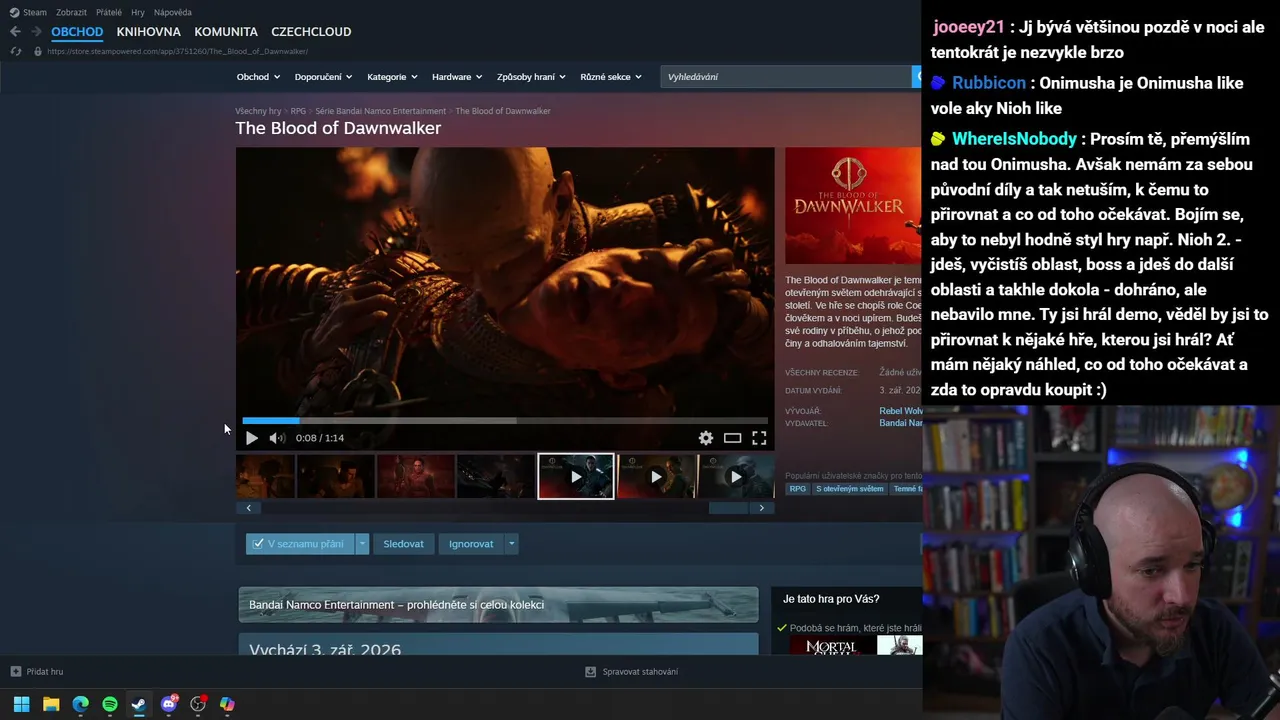Click the RPG breadcrumb link
The width and height of the screenshot is (1280, 720).
coord(298,111)
